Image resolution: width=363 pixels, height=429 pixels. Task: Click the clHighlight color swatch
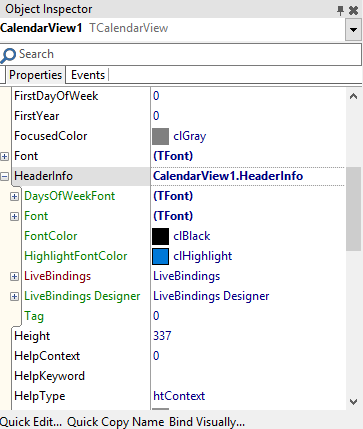(160, 256)
